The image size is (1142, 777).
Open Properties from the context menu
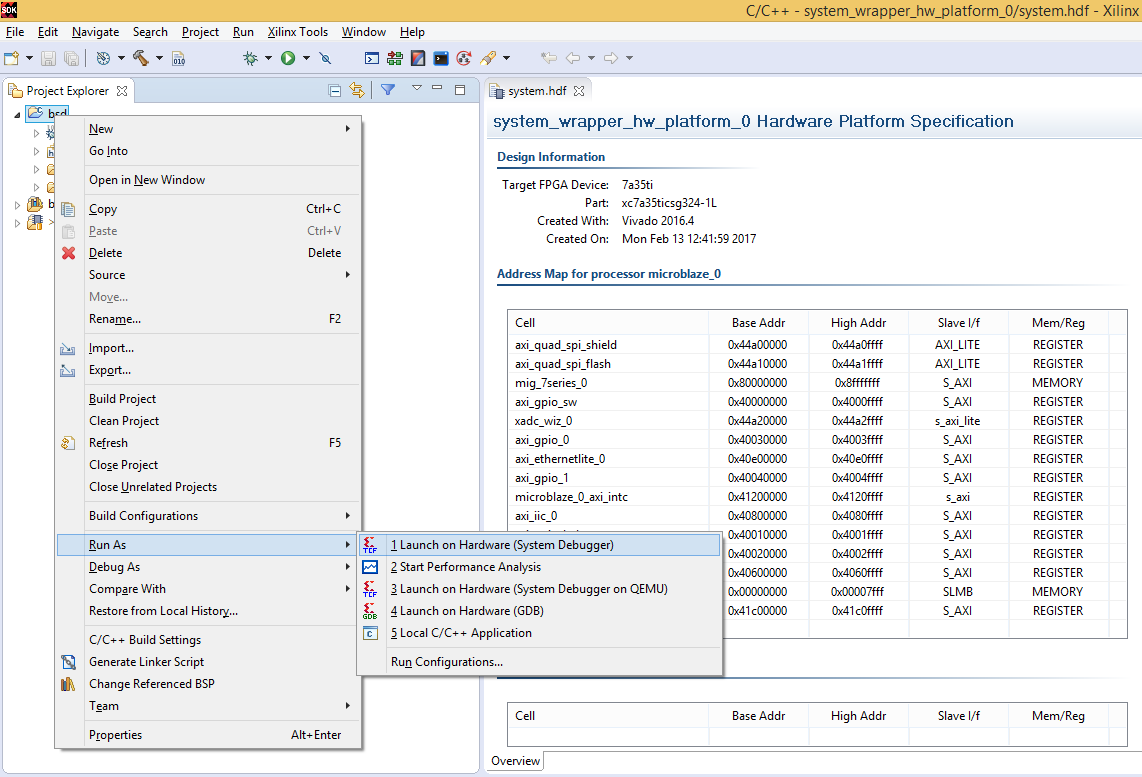(x=208, y=735)
